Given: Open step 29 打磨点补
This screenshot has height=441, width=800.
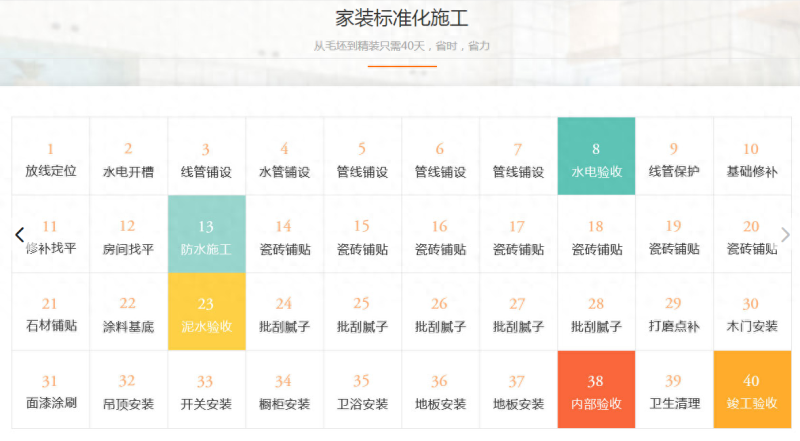Looking at the screenshot, I should [x=674, y=312].
